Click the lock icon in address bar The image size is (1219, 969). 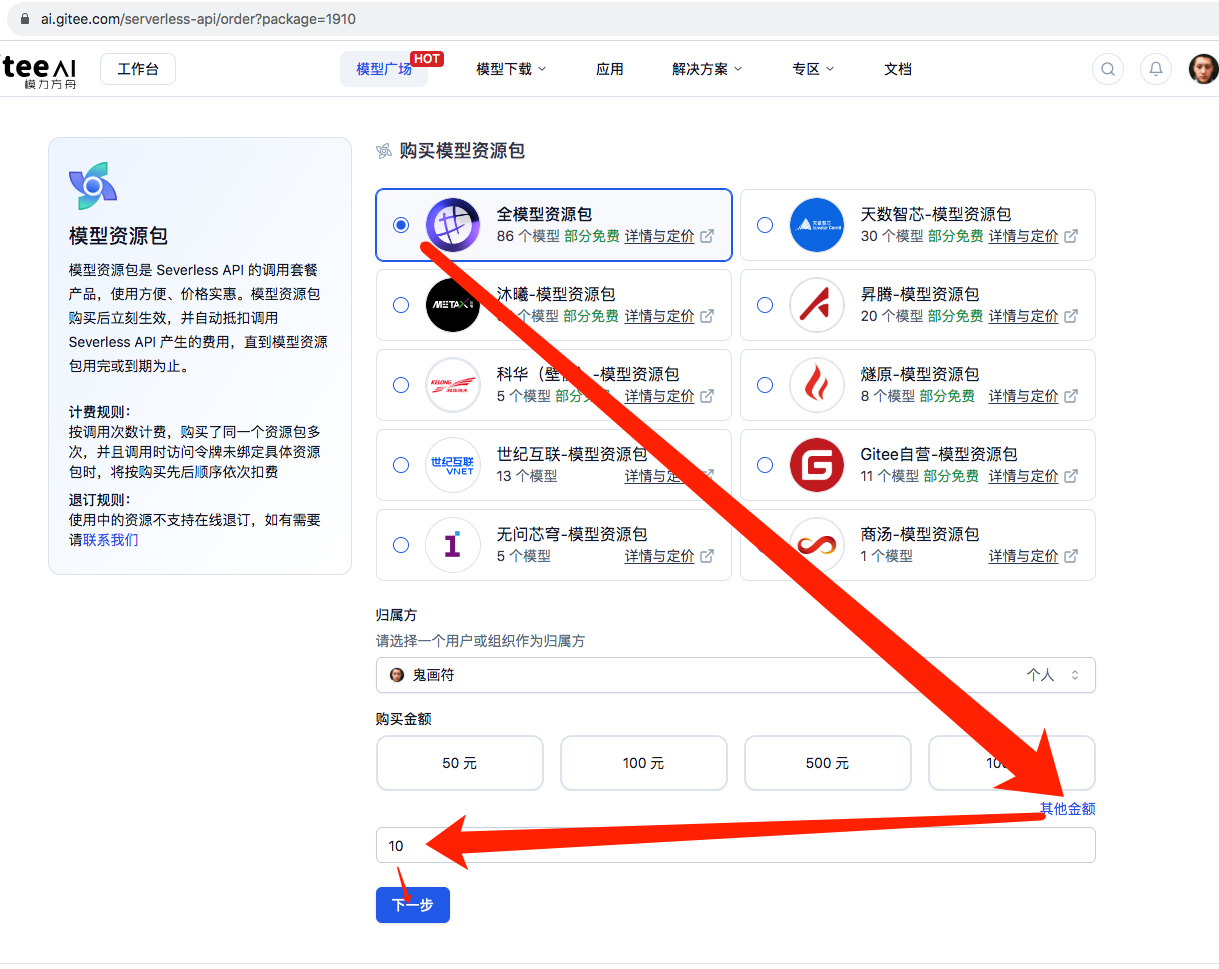[x=25, y=19]
